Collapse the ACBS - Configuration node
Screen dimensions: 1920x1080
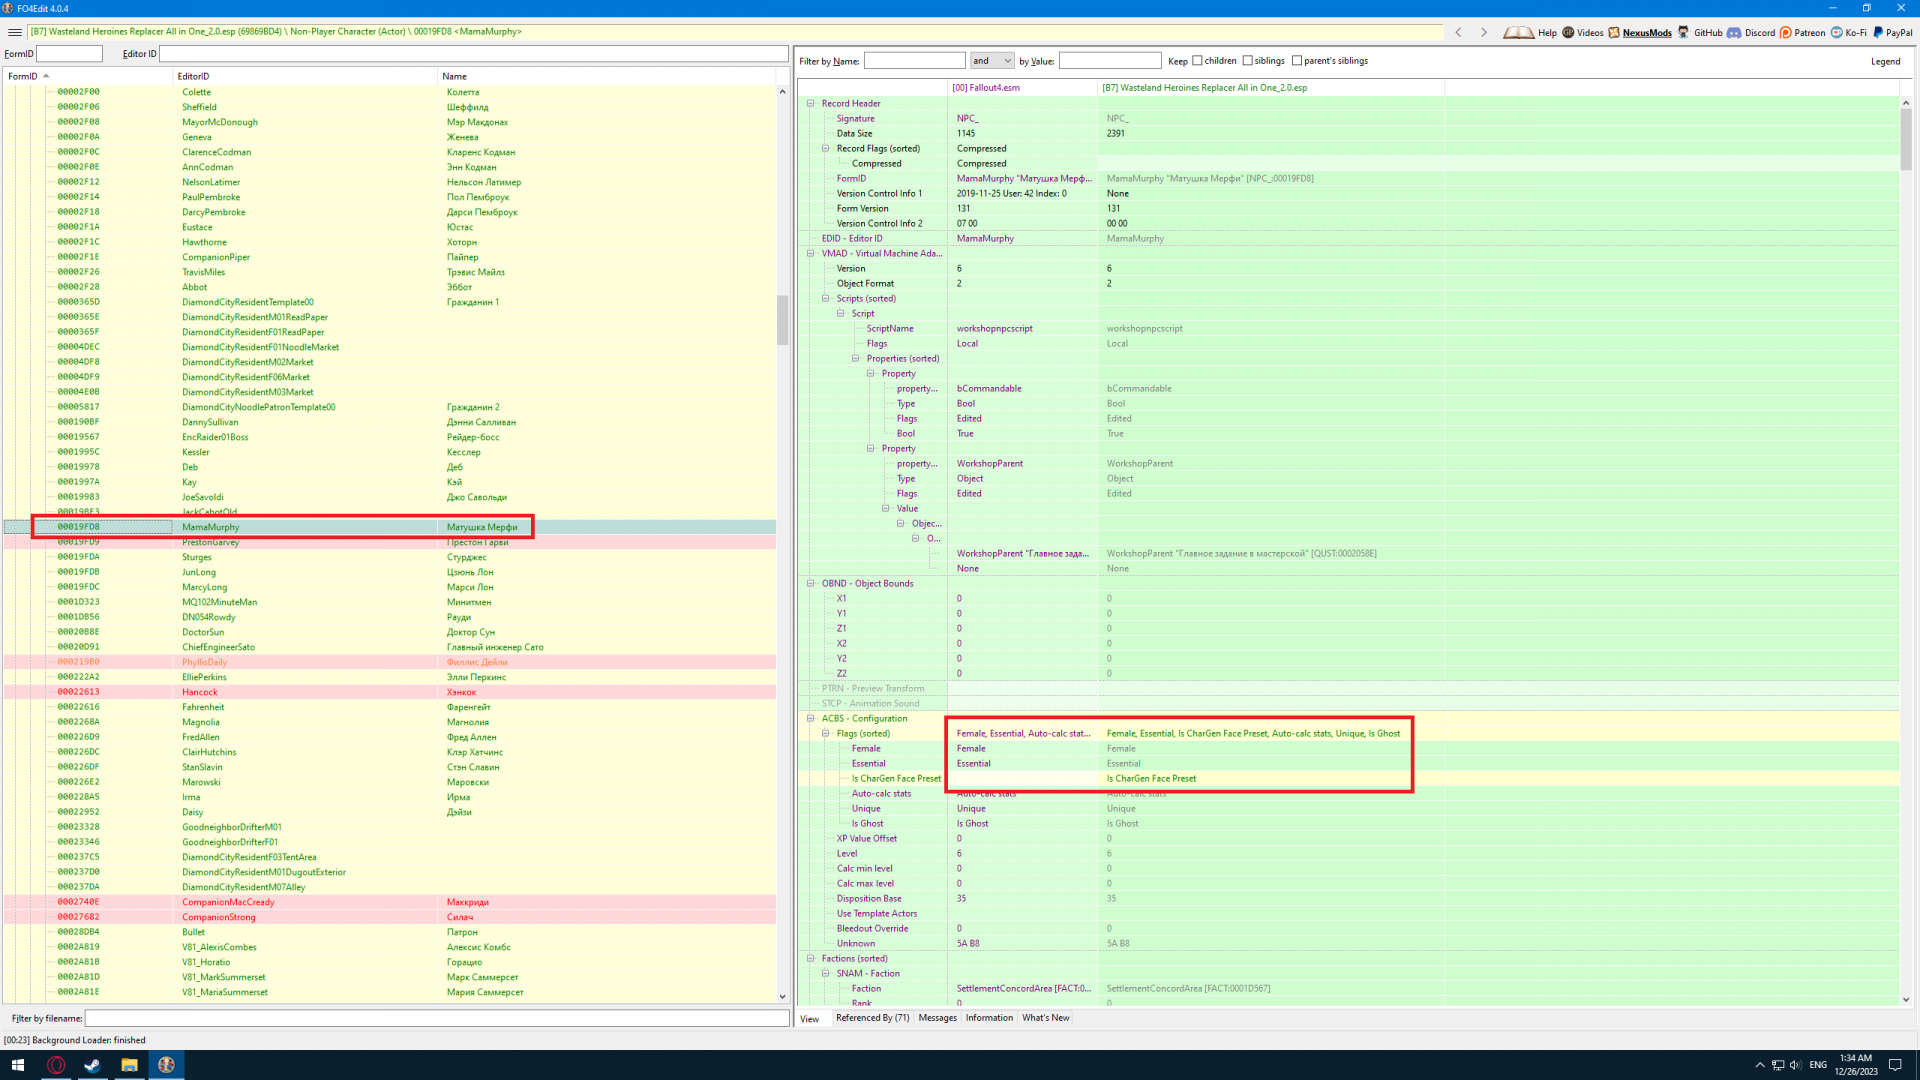pyautogui.click(x=811, y=718)
